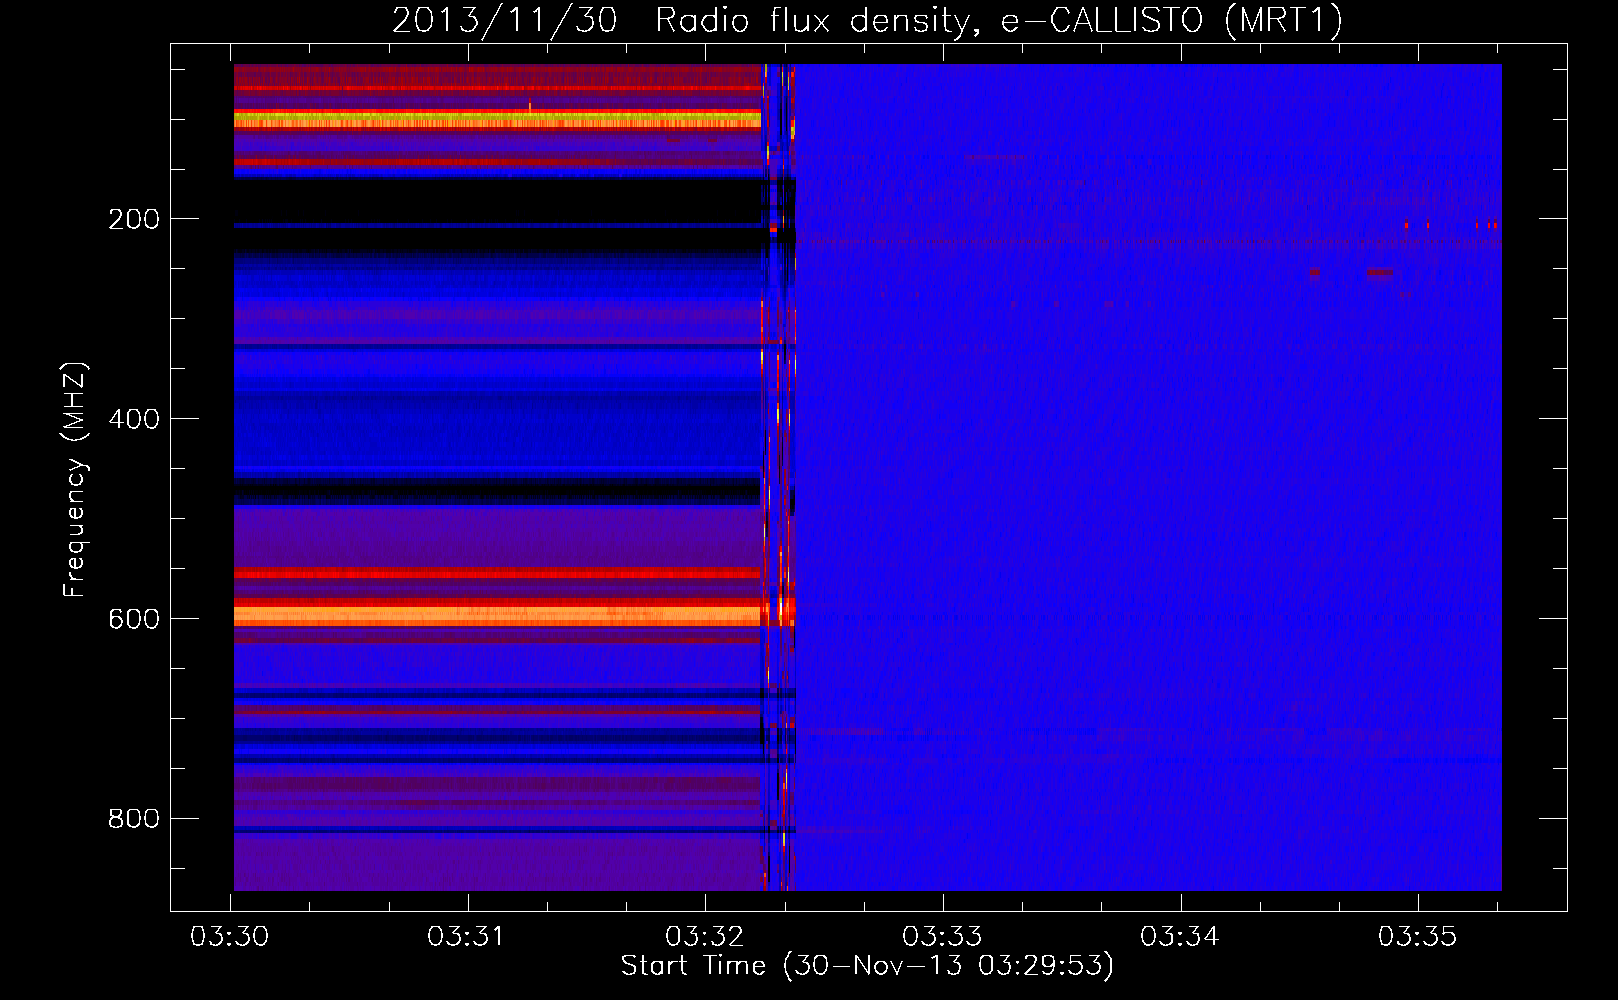Click the '400' frequency tick label
This screenshot has height=1000, width=1618.
click(x=134, y=419)
